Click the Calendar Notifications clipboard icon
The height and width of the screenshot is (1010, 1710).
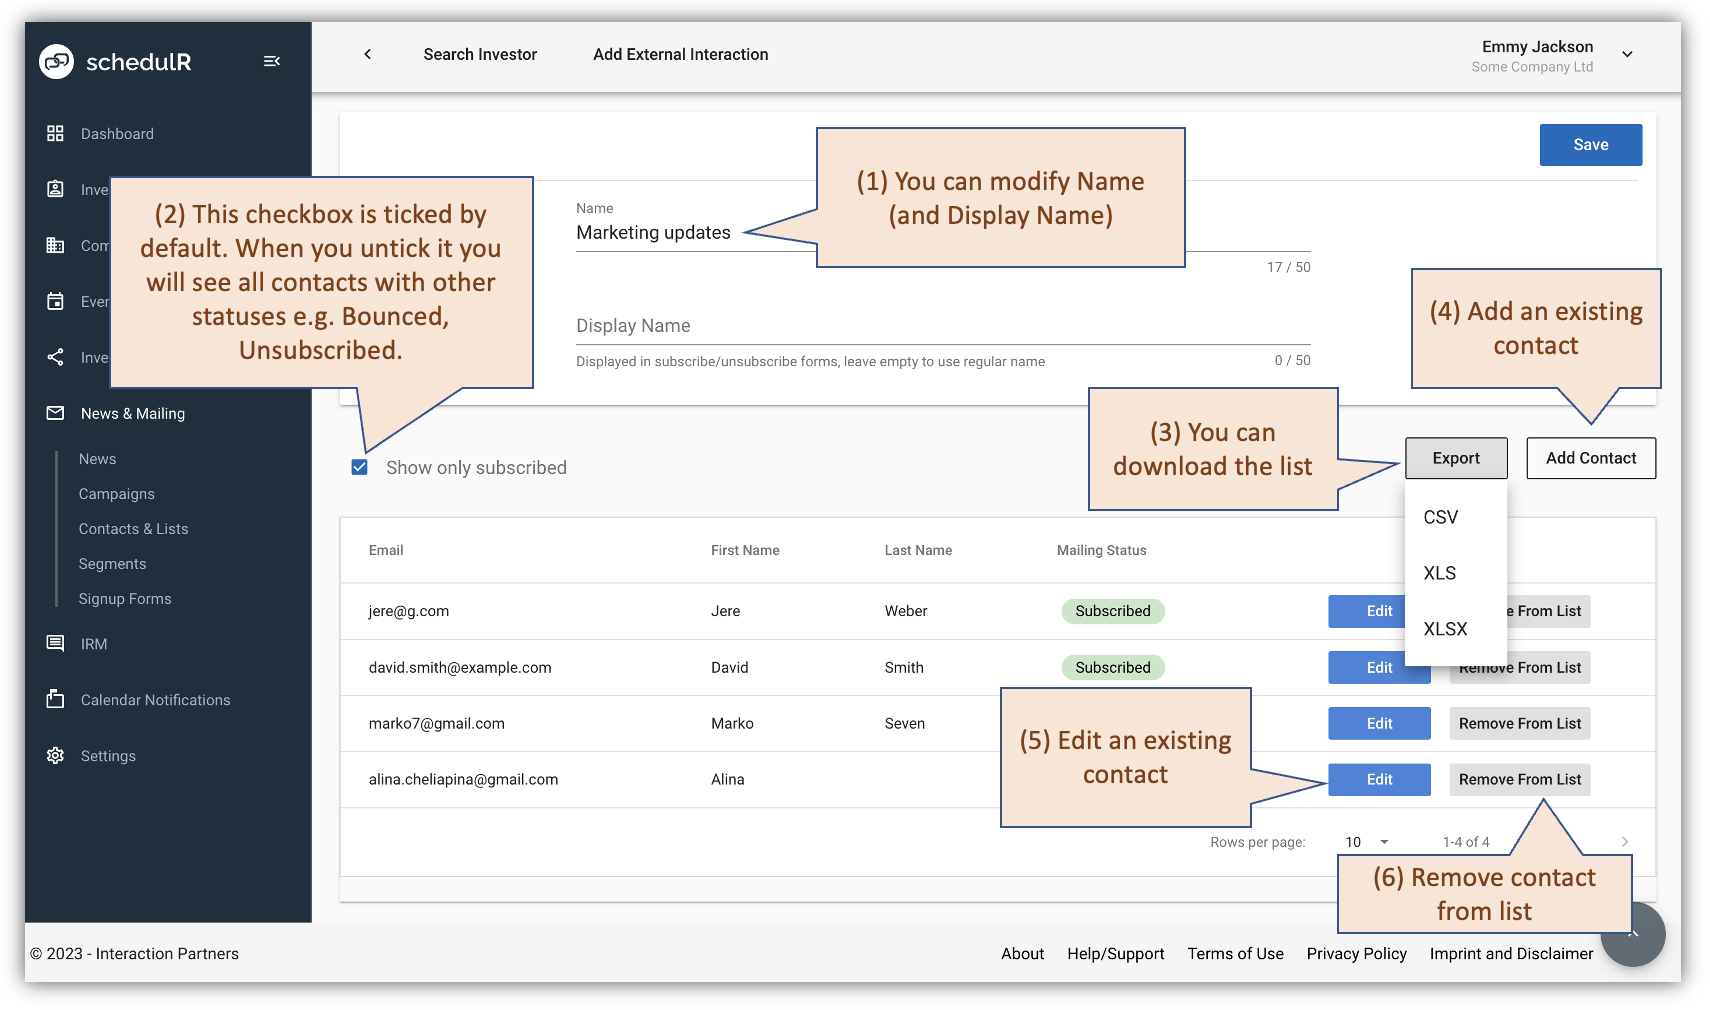tap(55, 699)
